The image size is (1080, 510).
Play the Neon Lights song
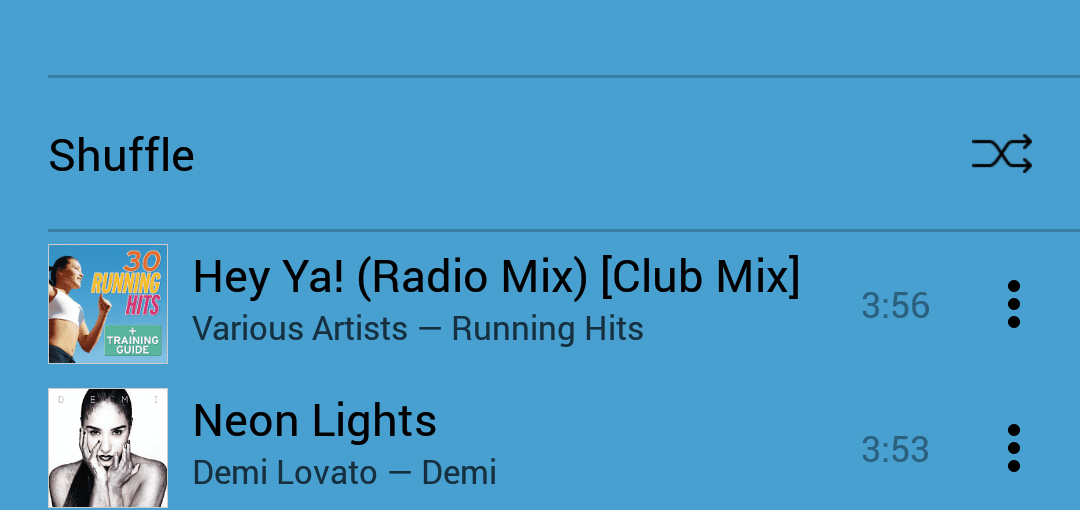pos(315,420)
